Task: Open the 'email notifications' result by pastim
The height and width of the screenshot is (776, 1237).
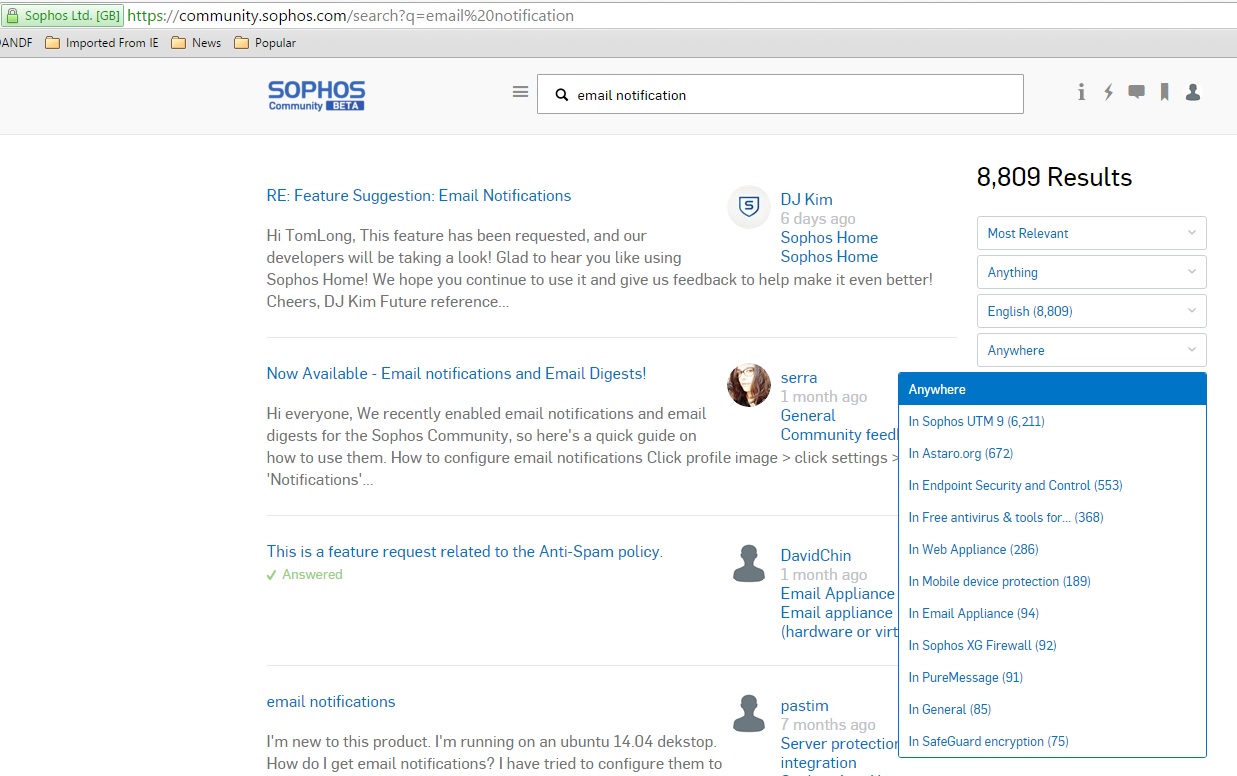Action: click(x=331, y=702)
